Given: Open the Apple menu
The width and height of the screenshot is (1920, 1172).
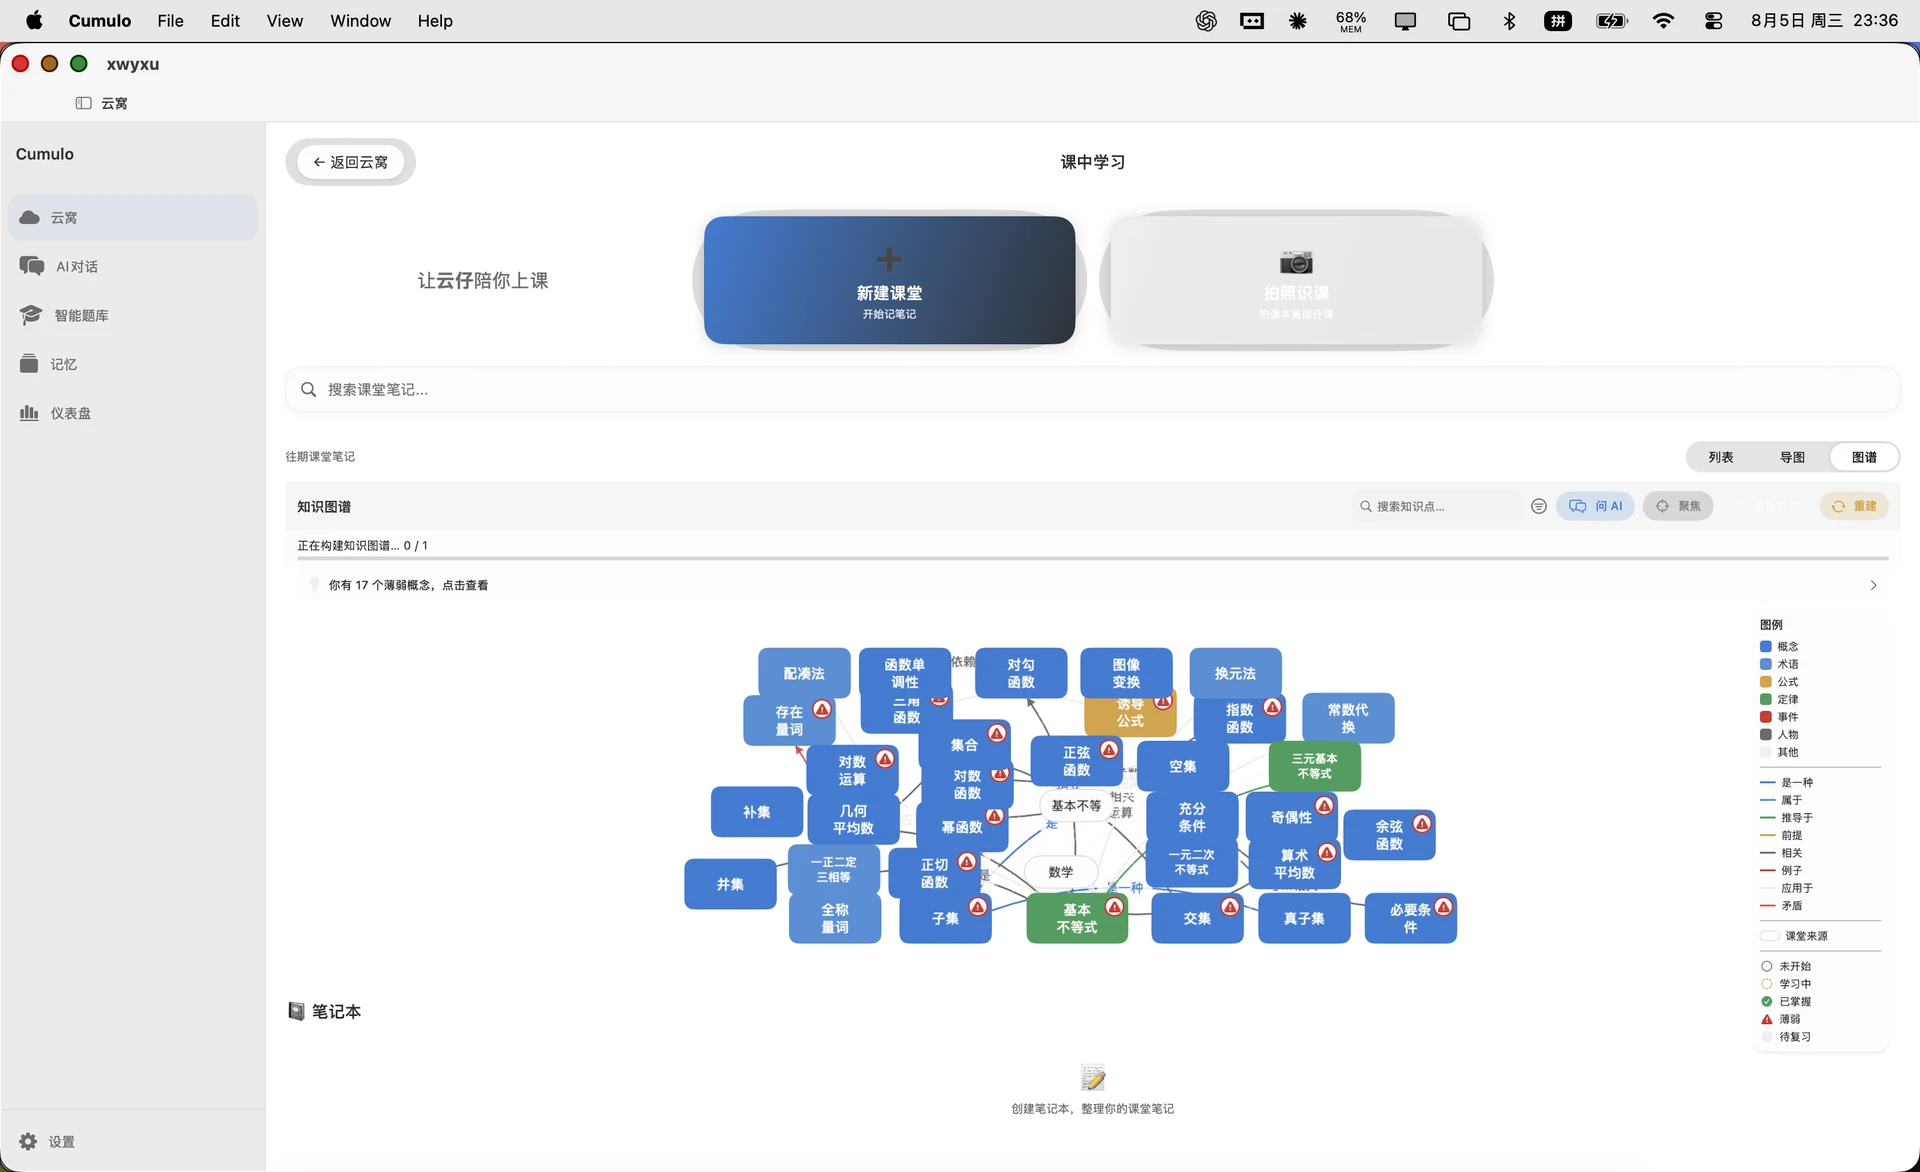Looking at the screenshot, I should pos(34,20).
